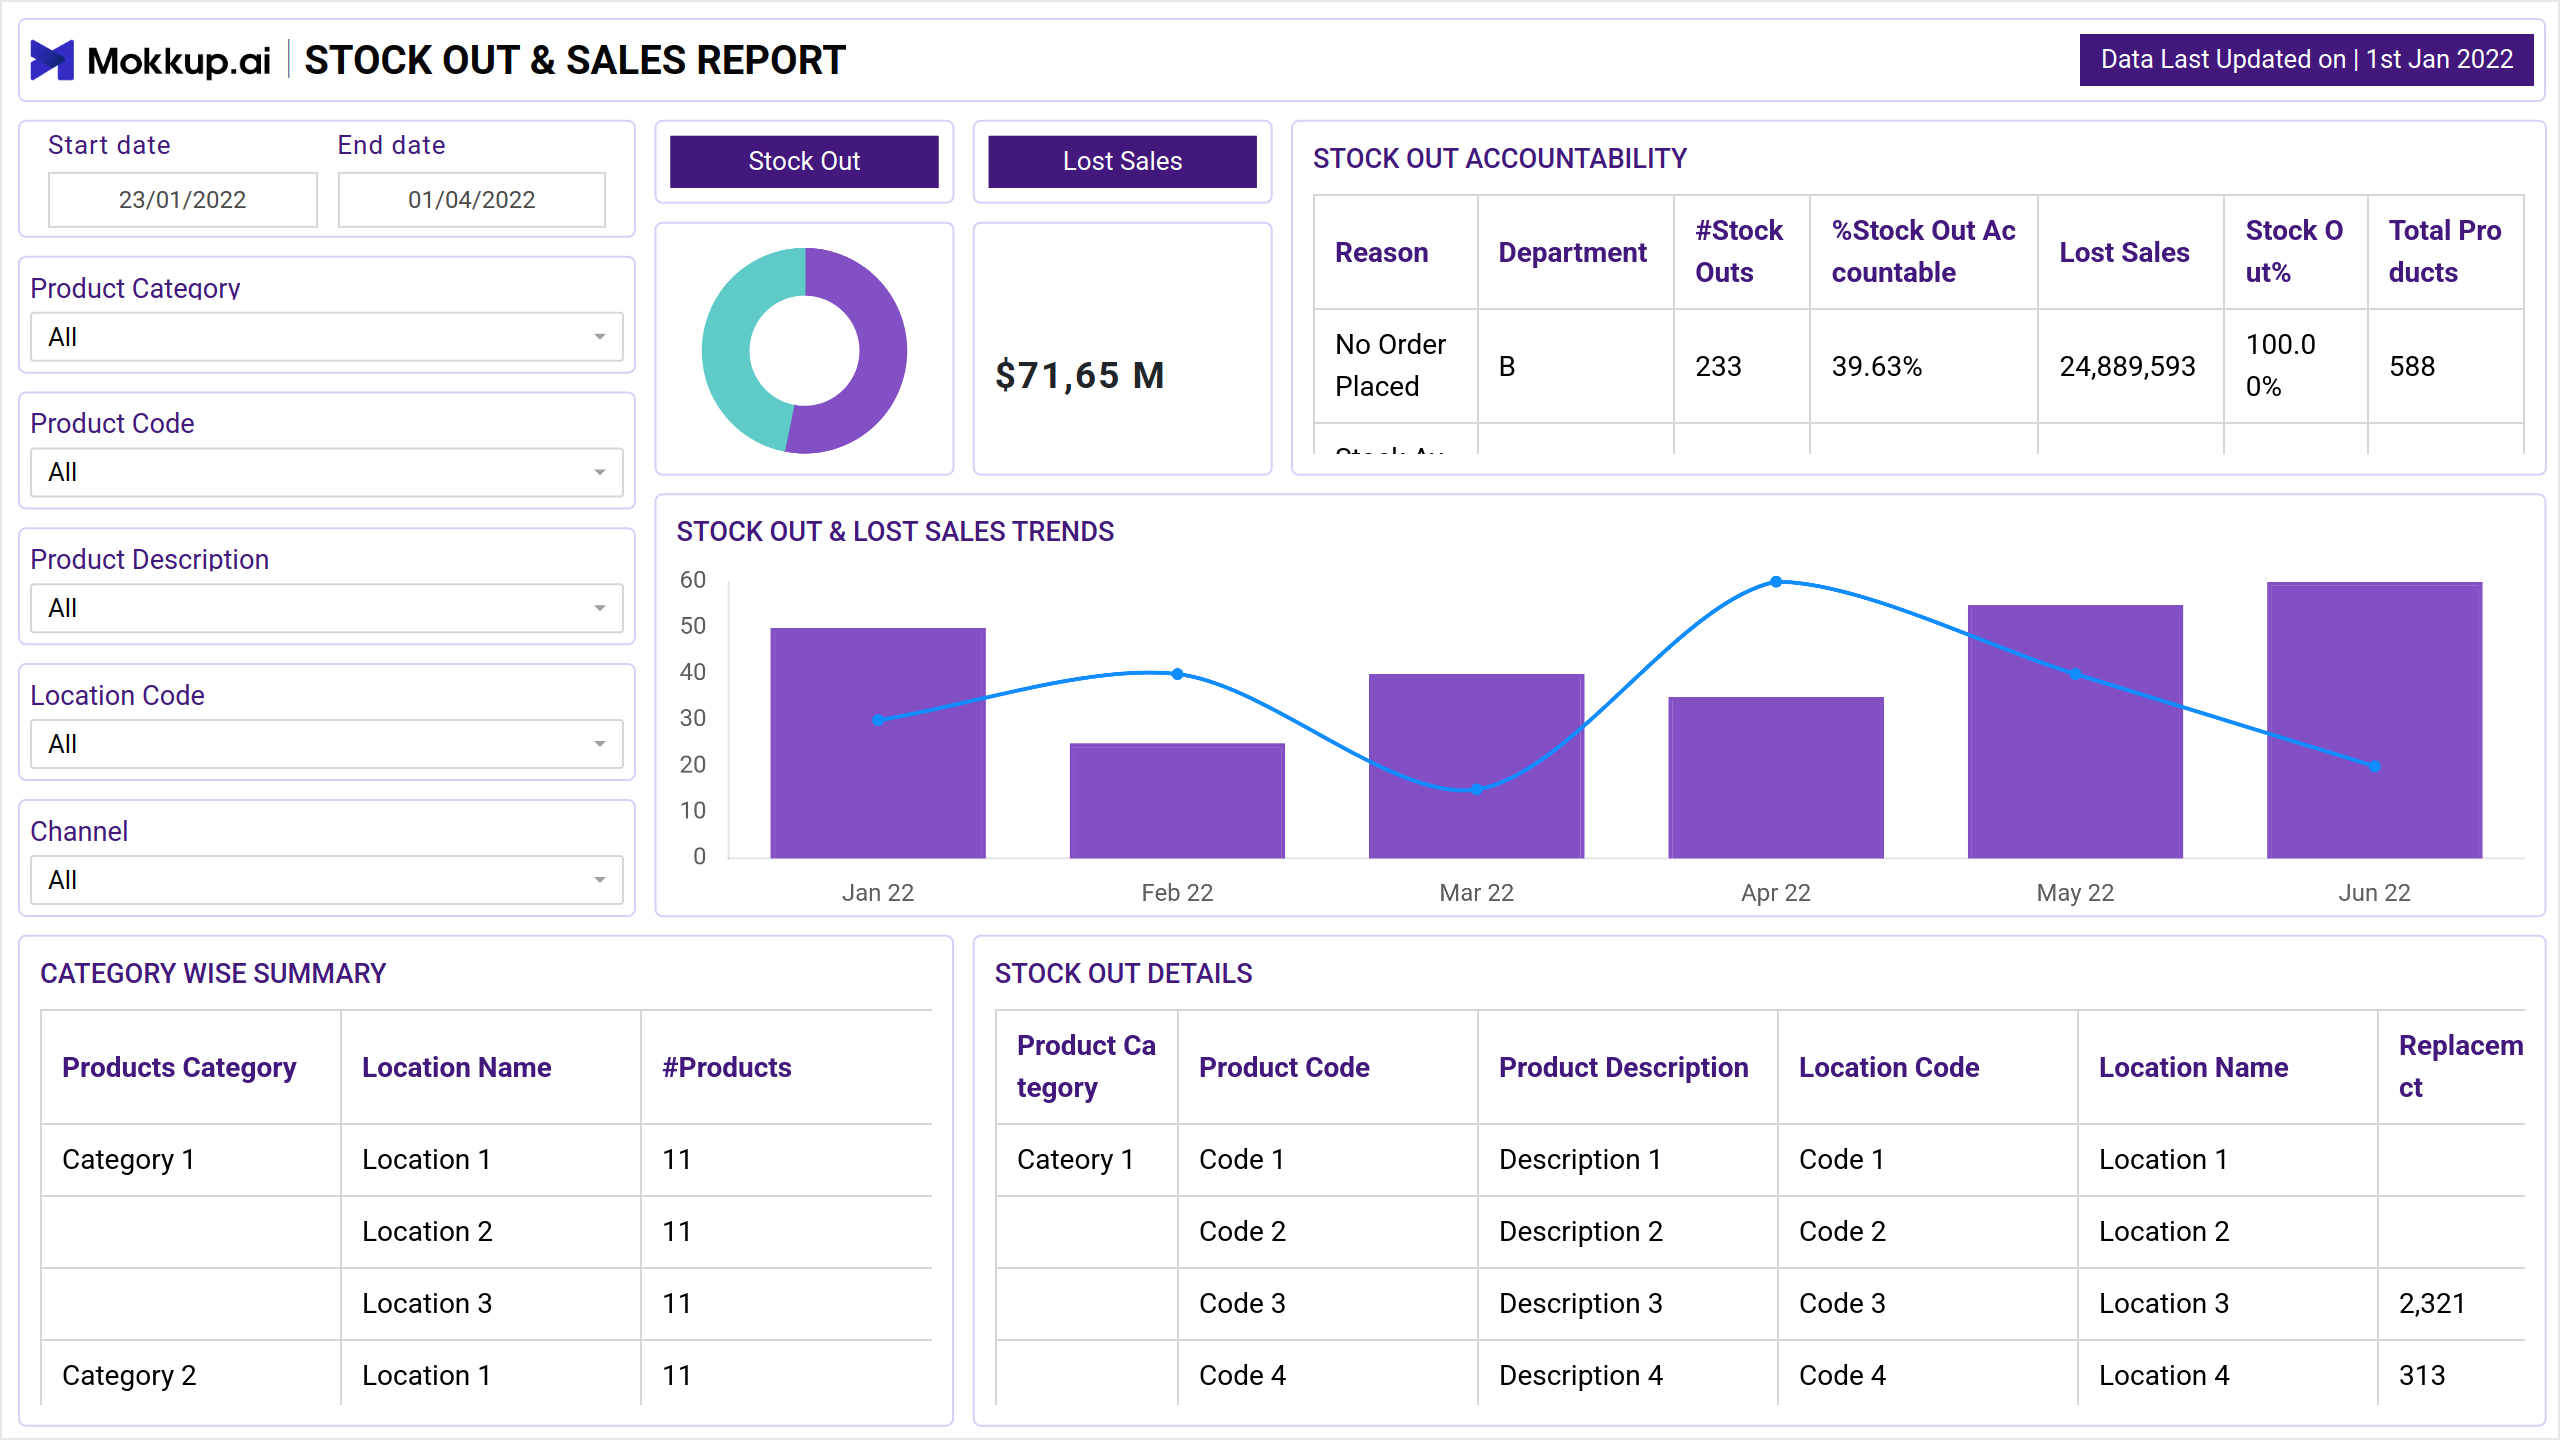
Task: Click the Jun 22 bar in trends chart
Action: click(2374, 720)
